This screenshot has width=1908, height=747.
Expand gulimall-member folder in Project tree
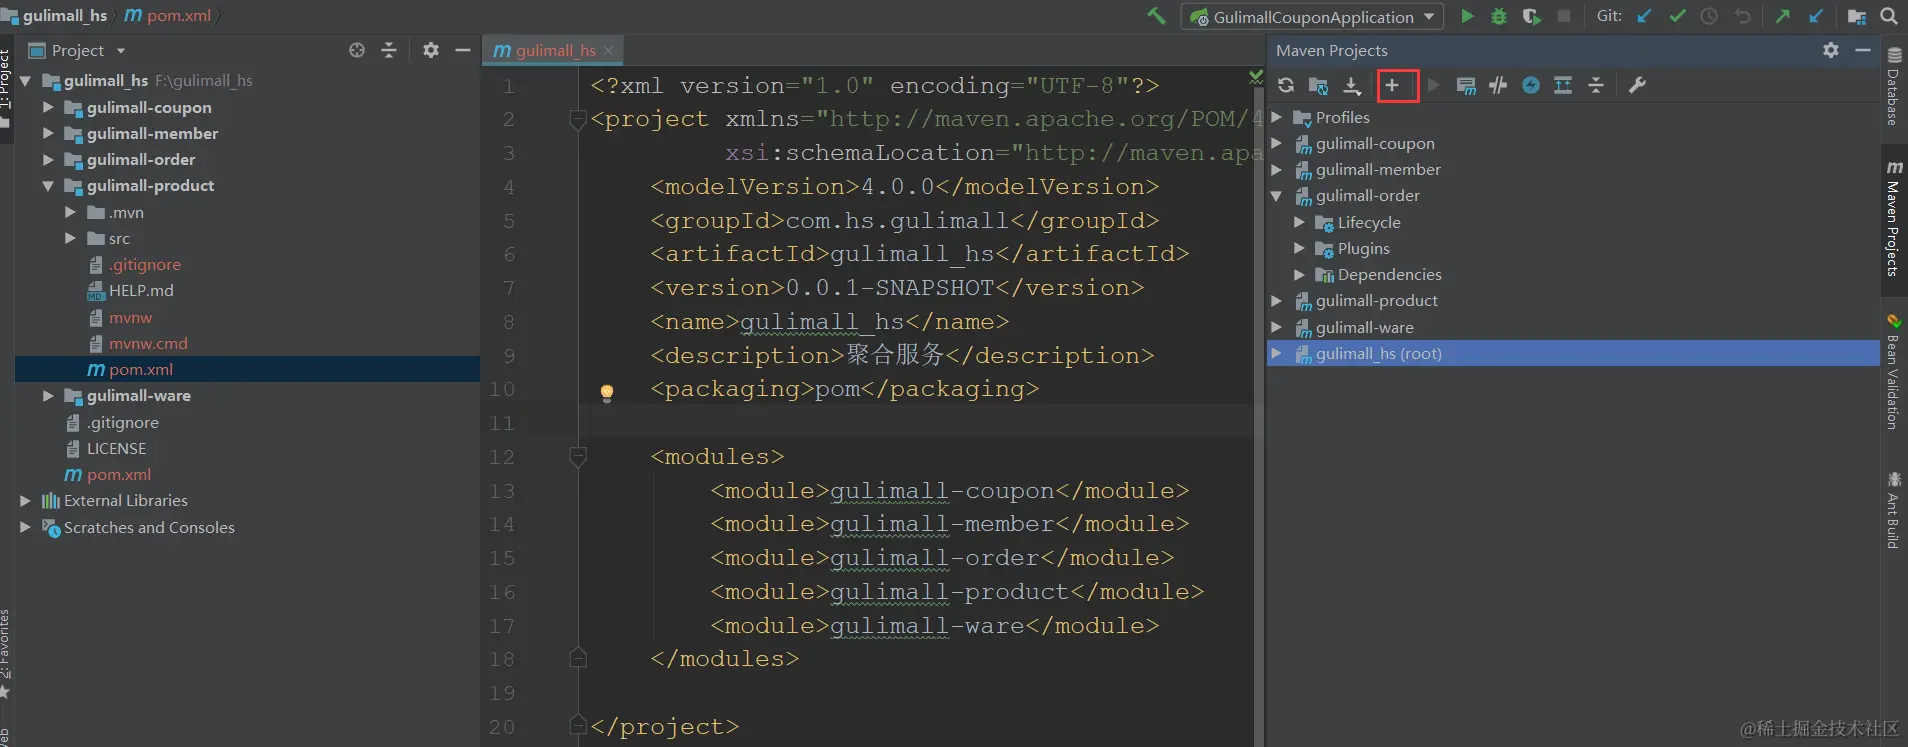48,133
